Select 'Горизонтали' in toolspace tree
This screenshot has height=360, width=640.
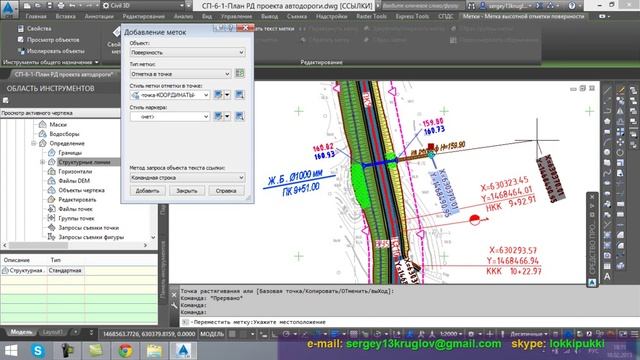[x=75, y=171]
